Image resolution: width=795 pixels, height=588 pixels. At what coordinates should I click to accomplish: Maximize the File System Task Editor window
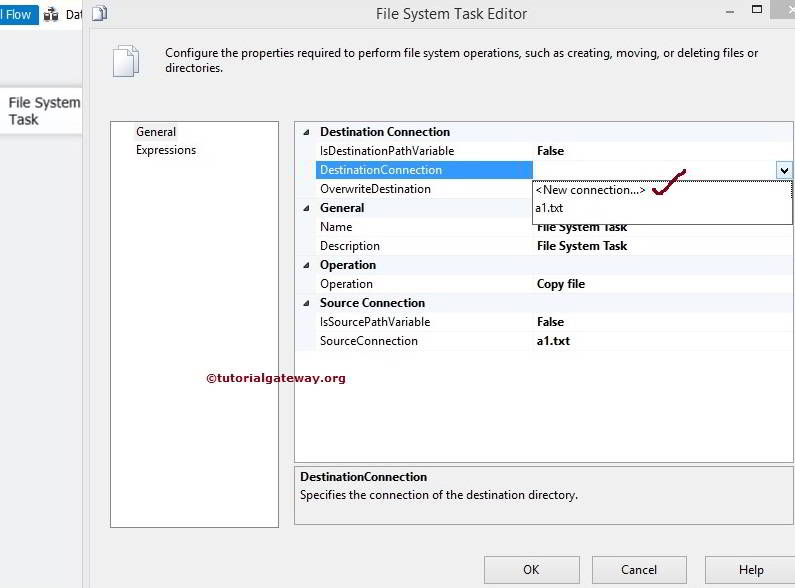[x=756, y=9]
